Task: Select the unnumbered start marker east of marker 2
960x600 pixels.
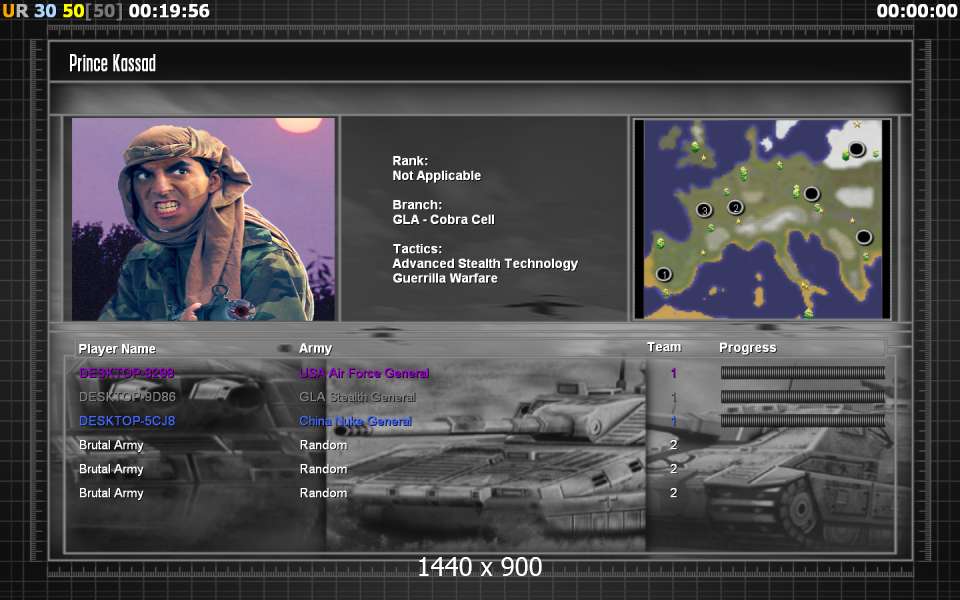Action: [x=811, y=194]
